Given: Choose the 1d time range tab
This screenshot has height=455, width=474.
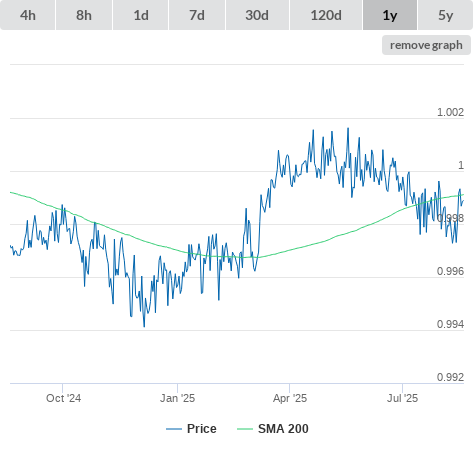Looking at the screenshot, I should 141,15.
